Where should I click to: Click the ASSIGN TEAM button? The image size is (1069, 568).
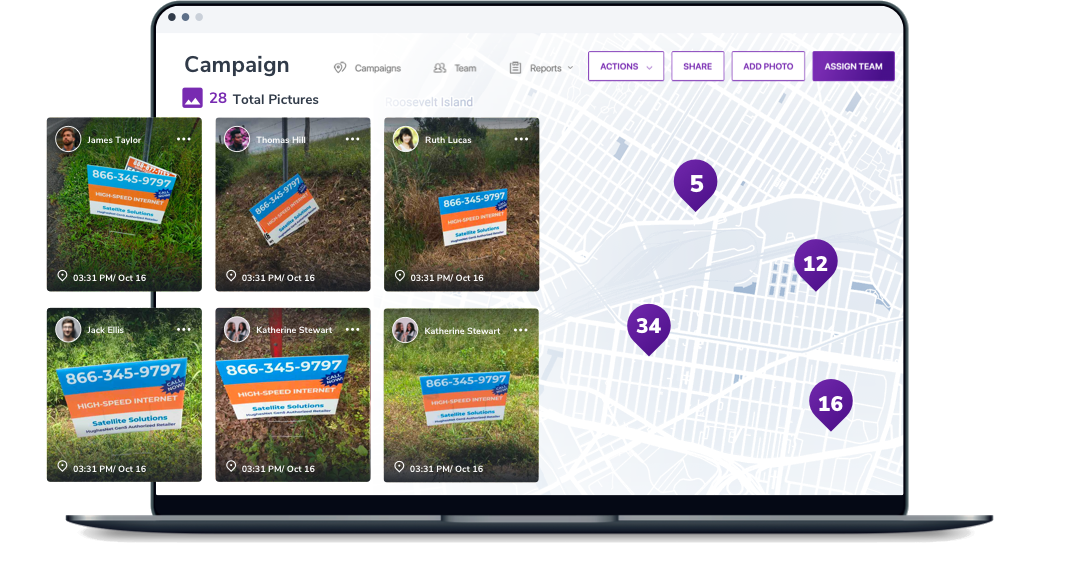pyautogui.click(x=853, y=66)
